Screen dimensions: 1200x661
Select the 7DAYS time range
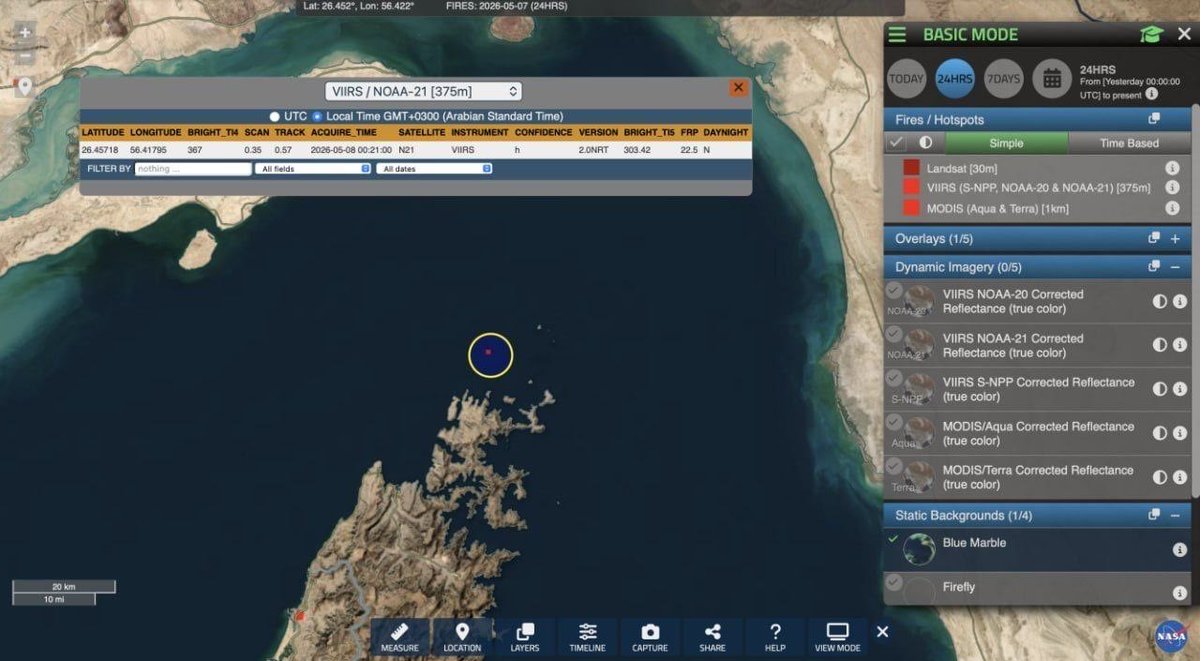[1003, 79]
